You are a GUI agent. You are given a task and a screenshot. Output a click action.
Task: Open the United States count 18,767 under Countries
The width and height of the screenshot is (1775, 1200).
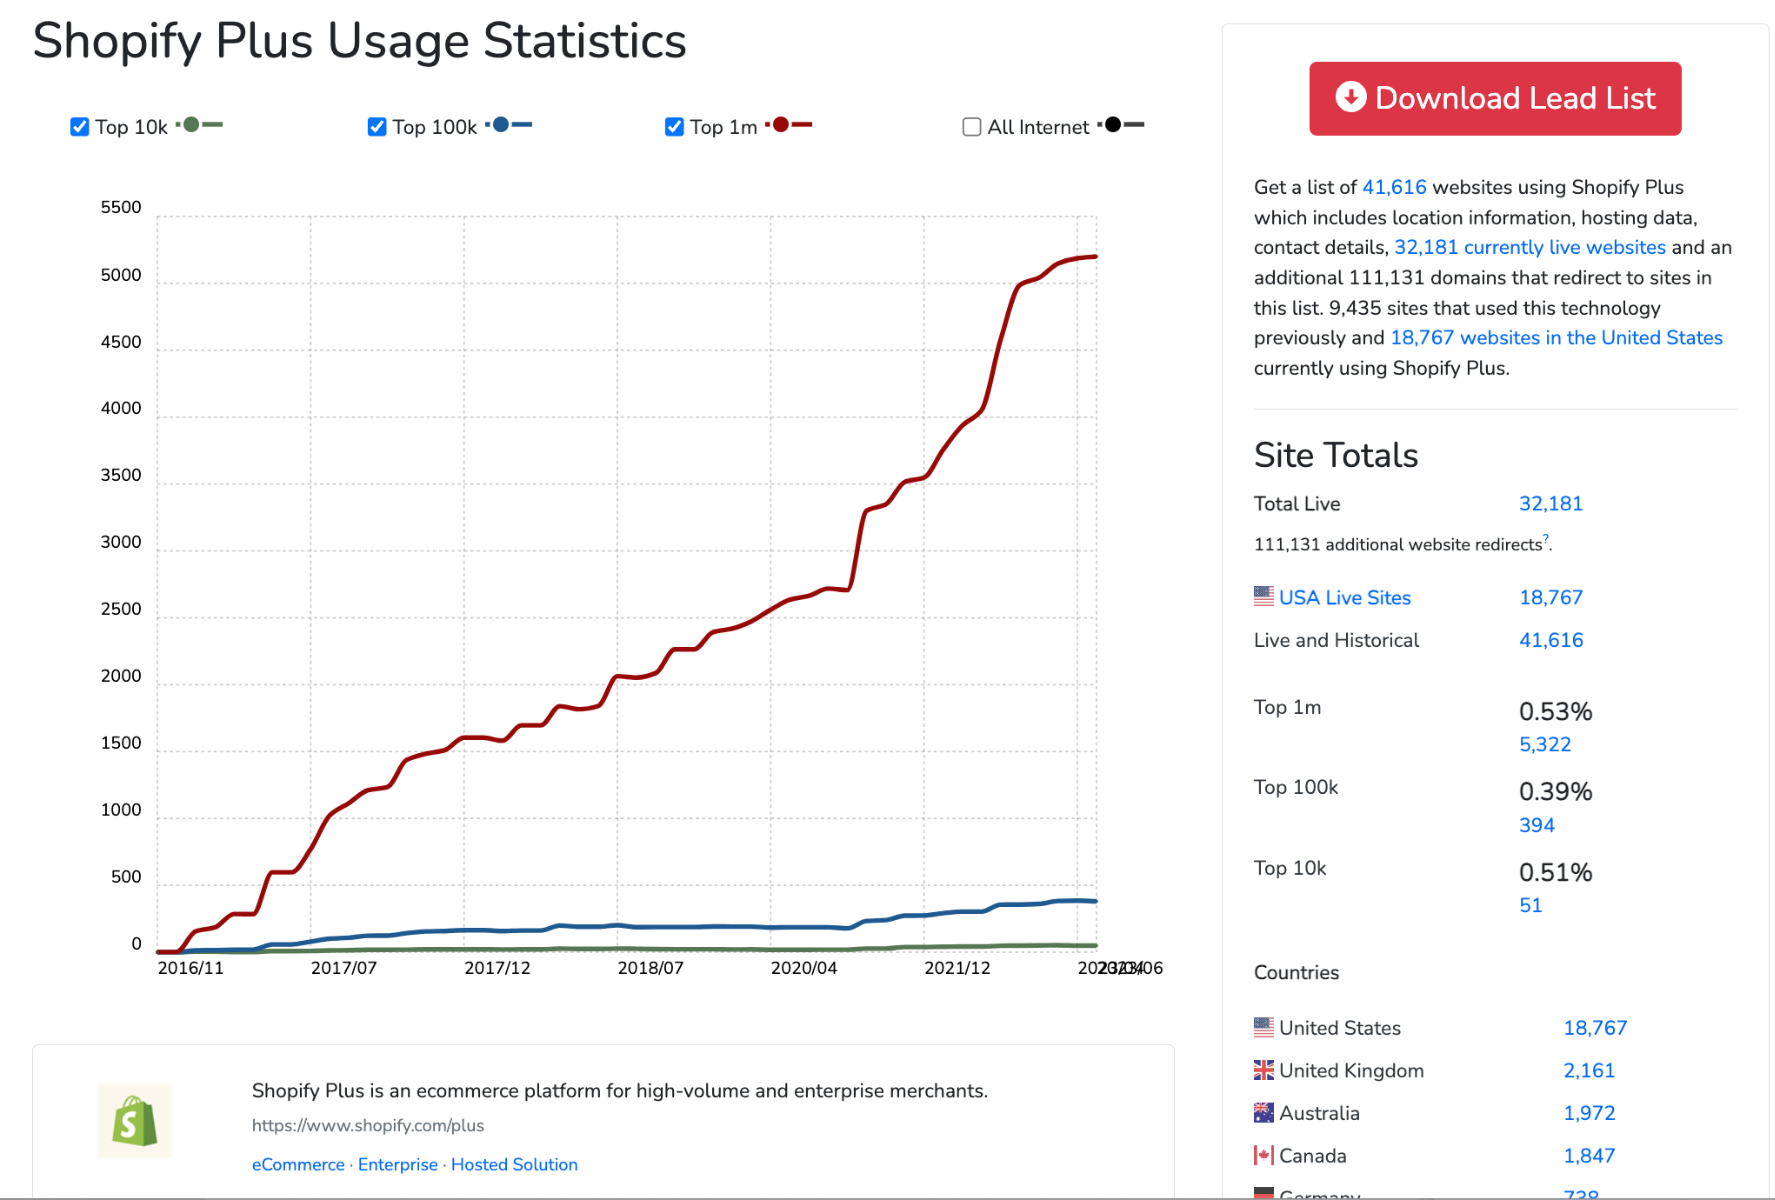1595,1028
